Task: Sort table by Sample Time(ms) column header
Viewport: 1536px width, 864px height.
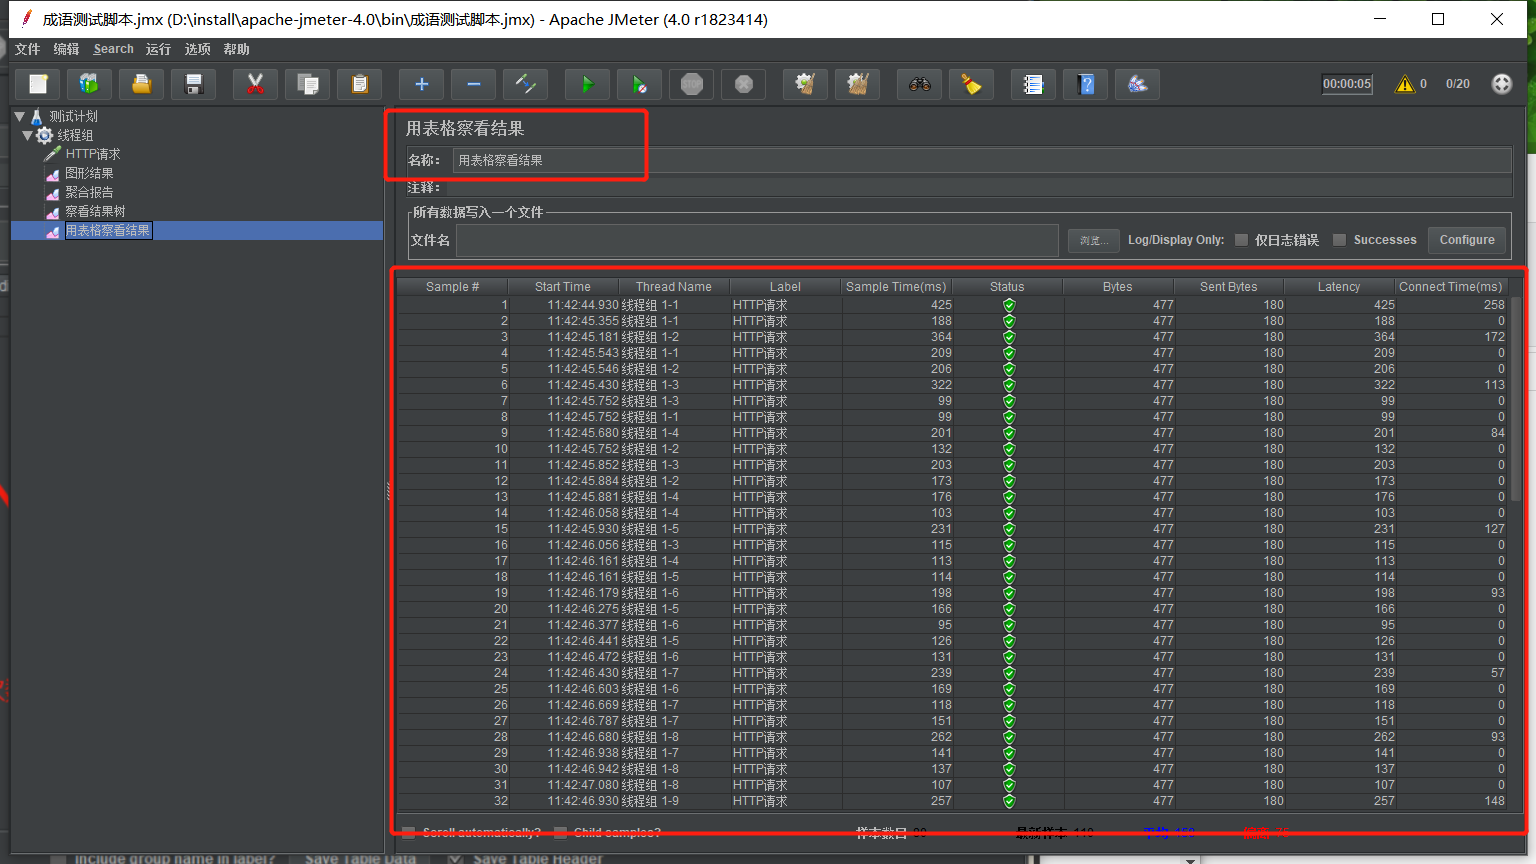Action: point(896,287)
